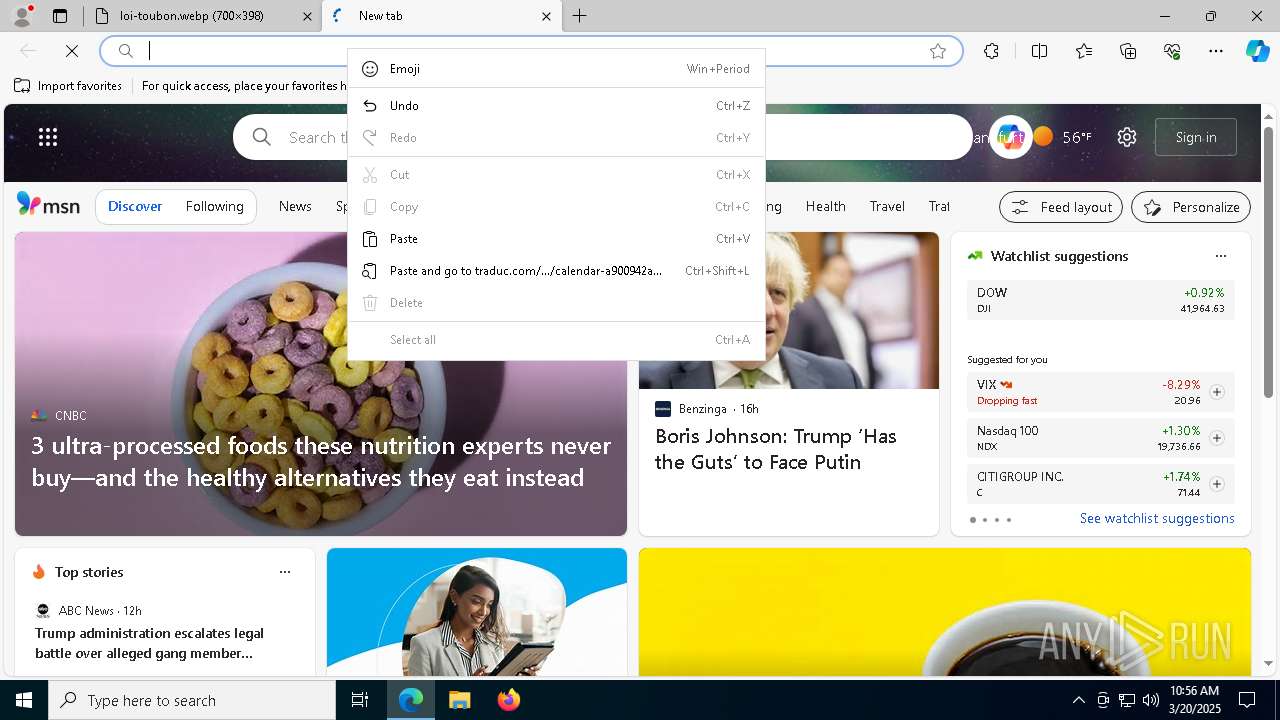Open Settings and more ellipsis menu
Viewport: 1280px width, 720px height.
tap(1216, 51)
